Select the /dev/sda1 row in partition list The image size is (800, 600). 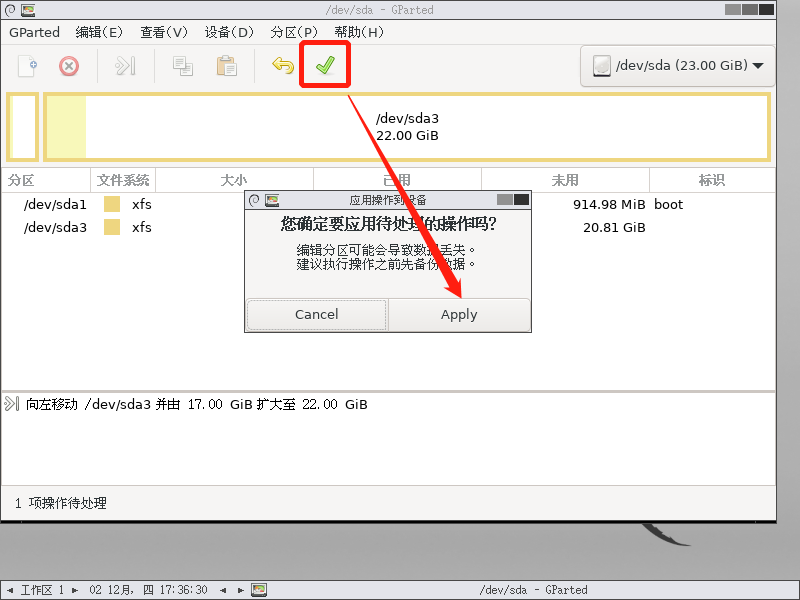click(x=54, y=204)
